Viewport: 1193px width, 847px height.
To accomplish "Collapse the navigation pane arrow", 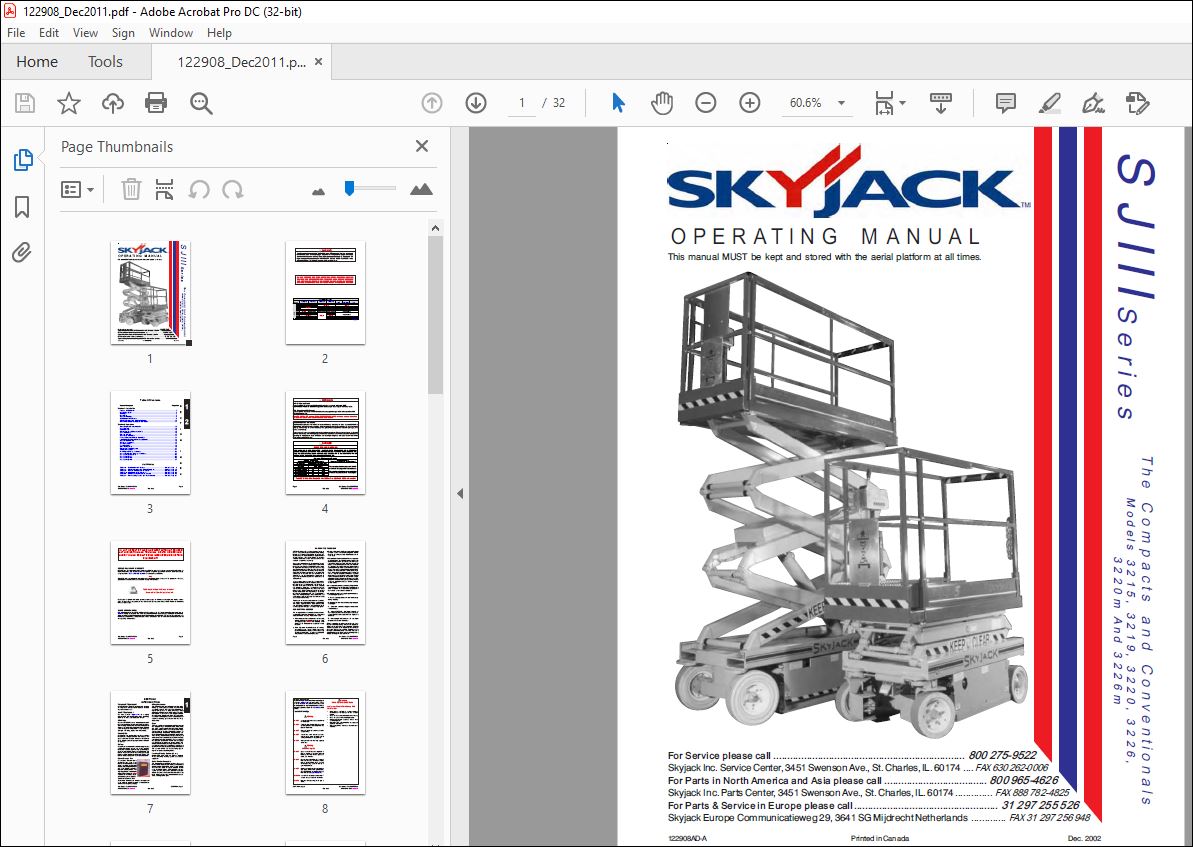I will pos(460,493).
